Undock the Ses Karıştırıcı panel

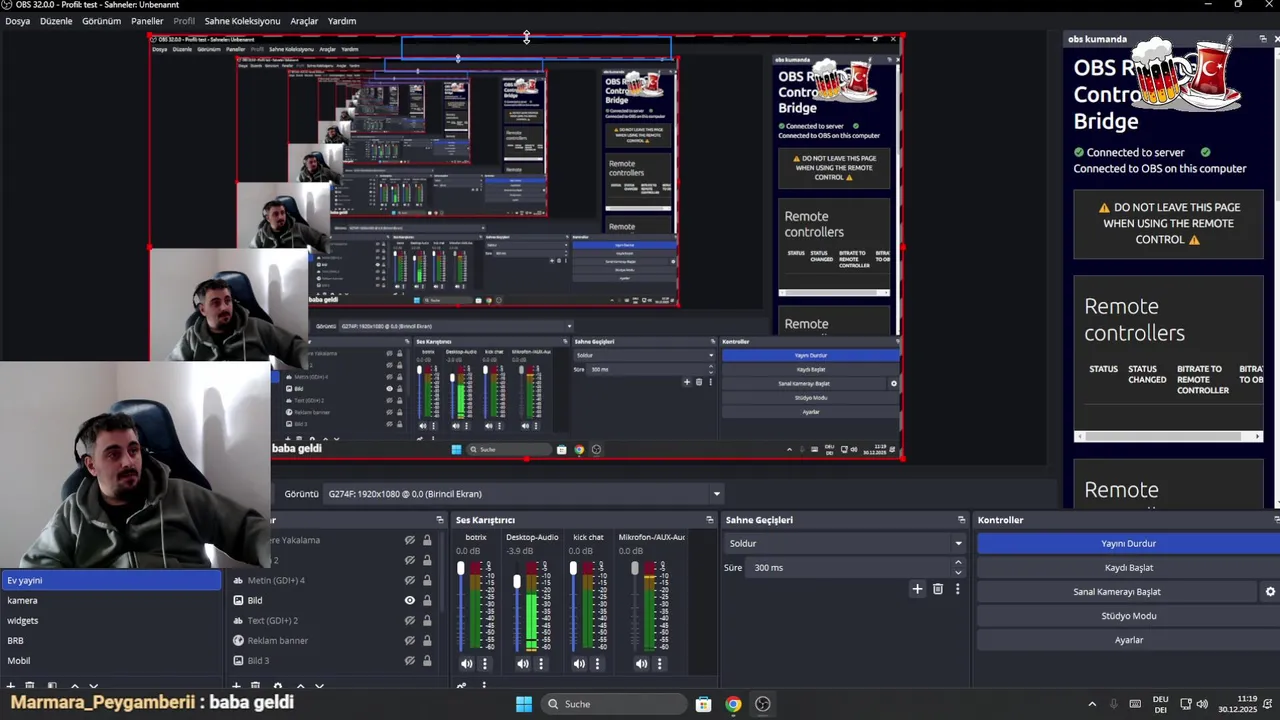pyautogui.click(x=710, y=520)
